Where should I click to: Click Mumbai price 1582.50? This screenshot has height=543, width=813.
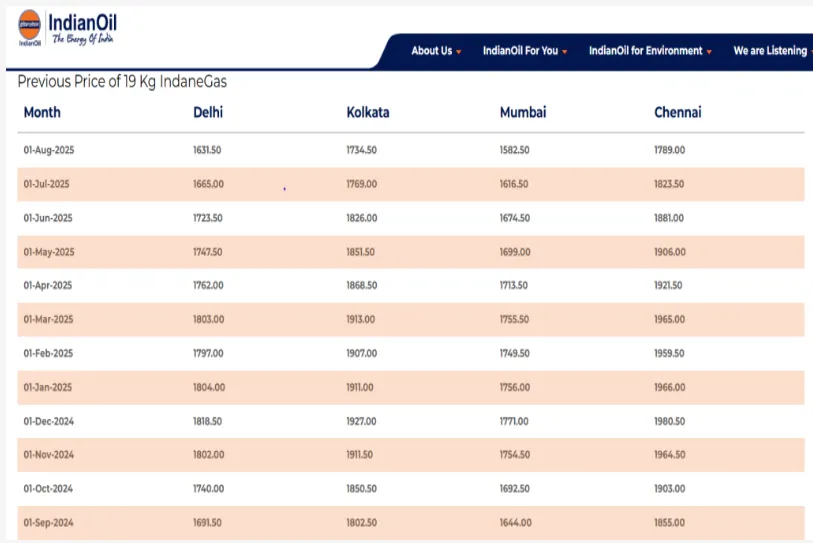[x=514, y=150]
